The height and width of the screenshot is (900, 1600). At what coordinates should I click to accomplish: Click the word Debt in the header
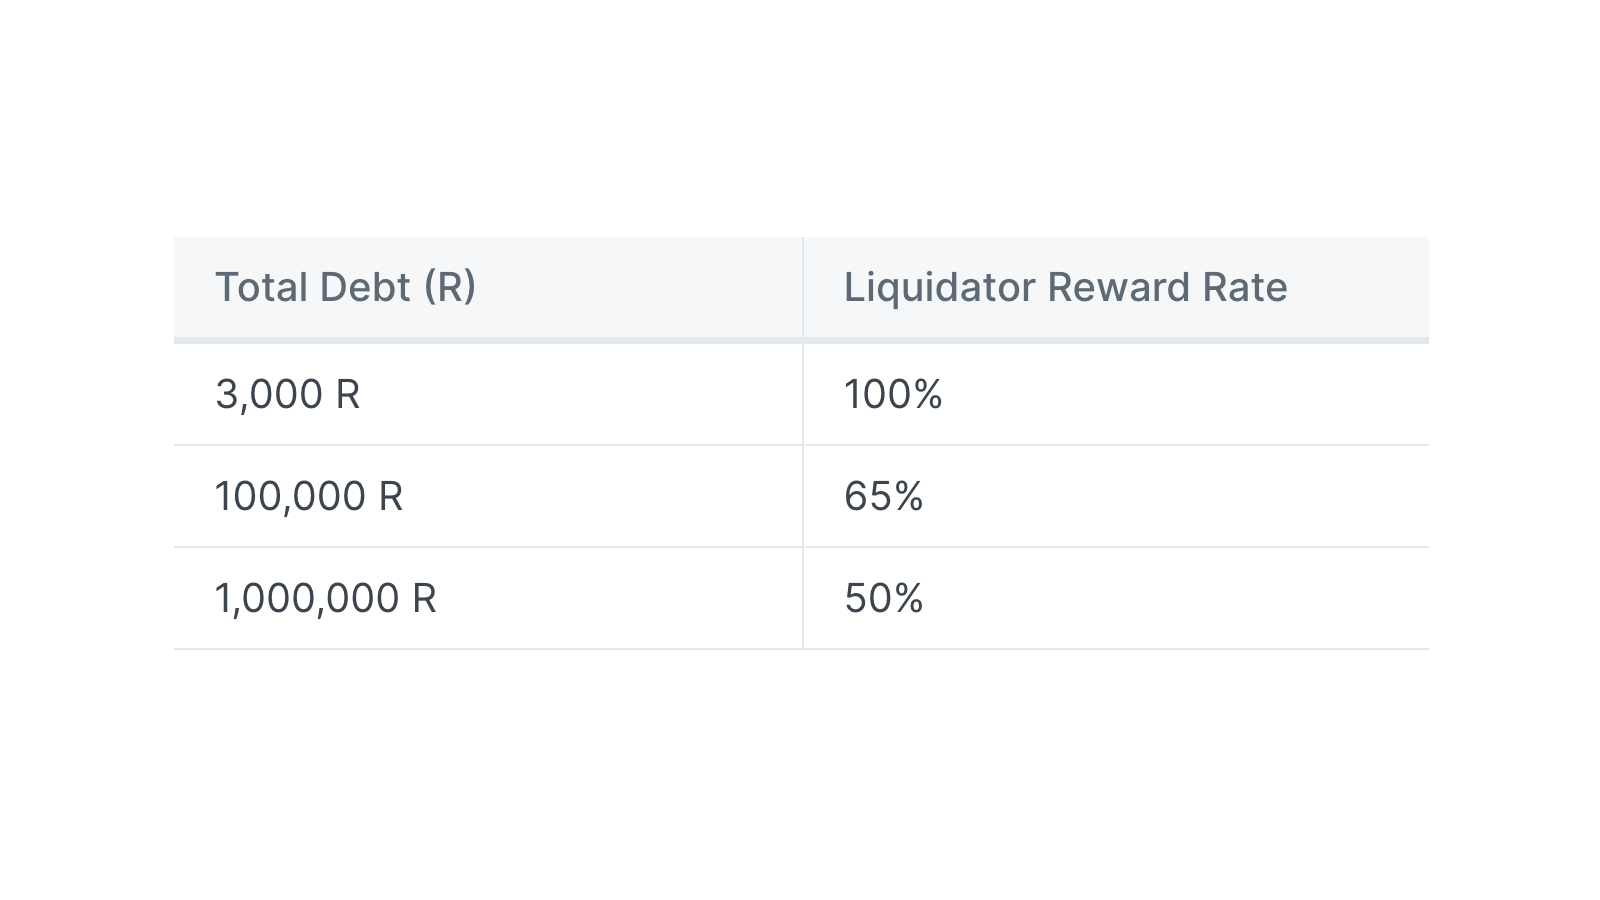(365, 288)
